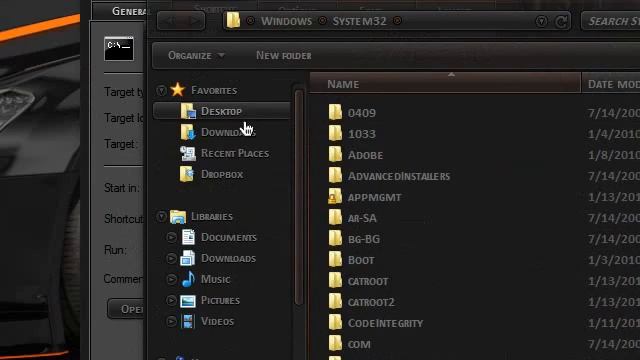Click the AdvancedInstallers folder icon
Image resolution: width=640 pixels, height=360 pixels.
[335, 175]
